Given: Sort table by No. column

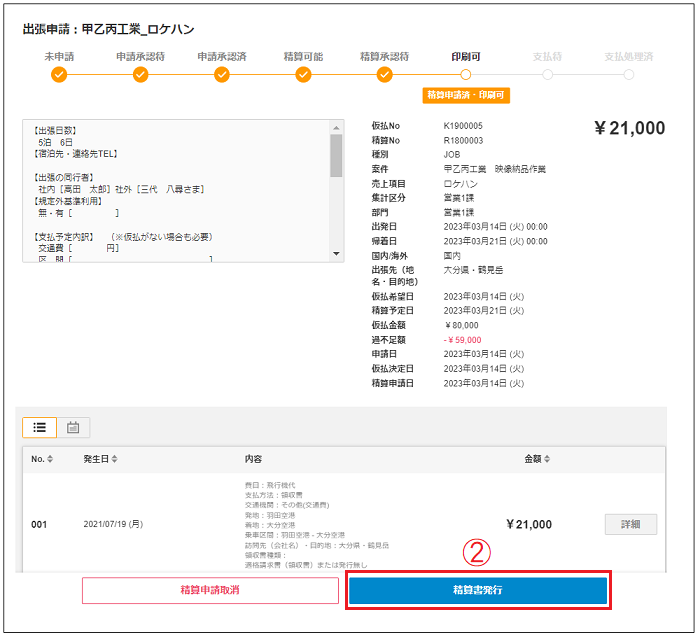Looking at the screenshot, I should pyautogui.click(x=42, y=459).
